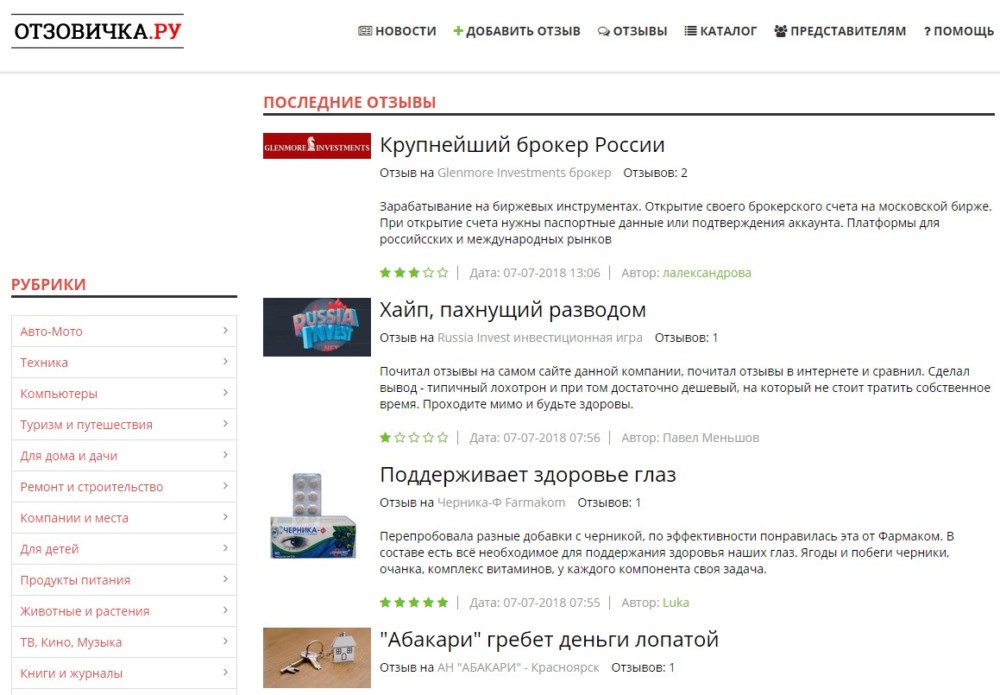
Task: Click the Черника-Ф product picture
Action: point(314,515)
